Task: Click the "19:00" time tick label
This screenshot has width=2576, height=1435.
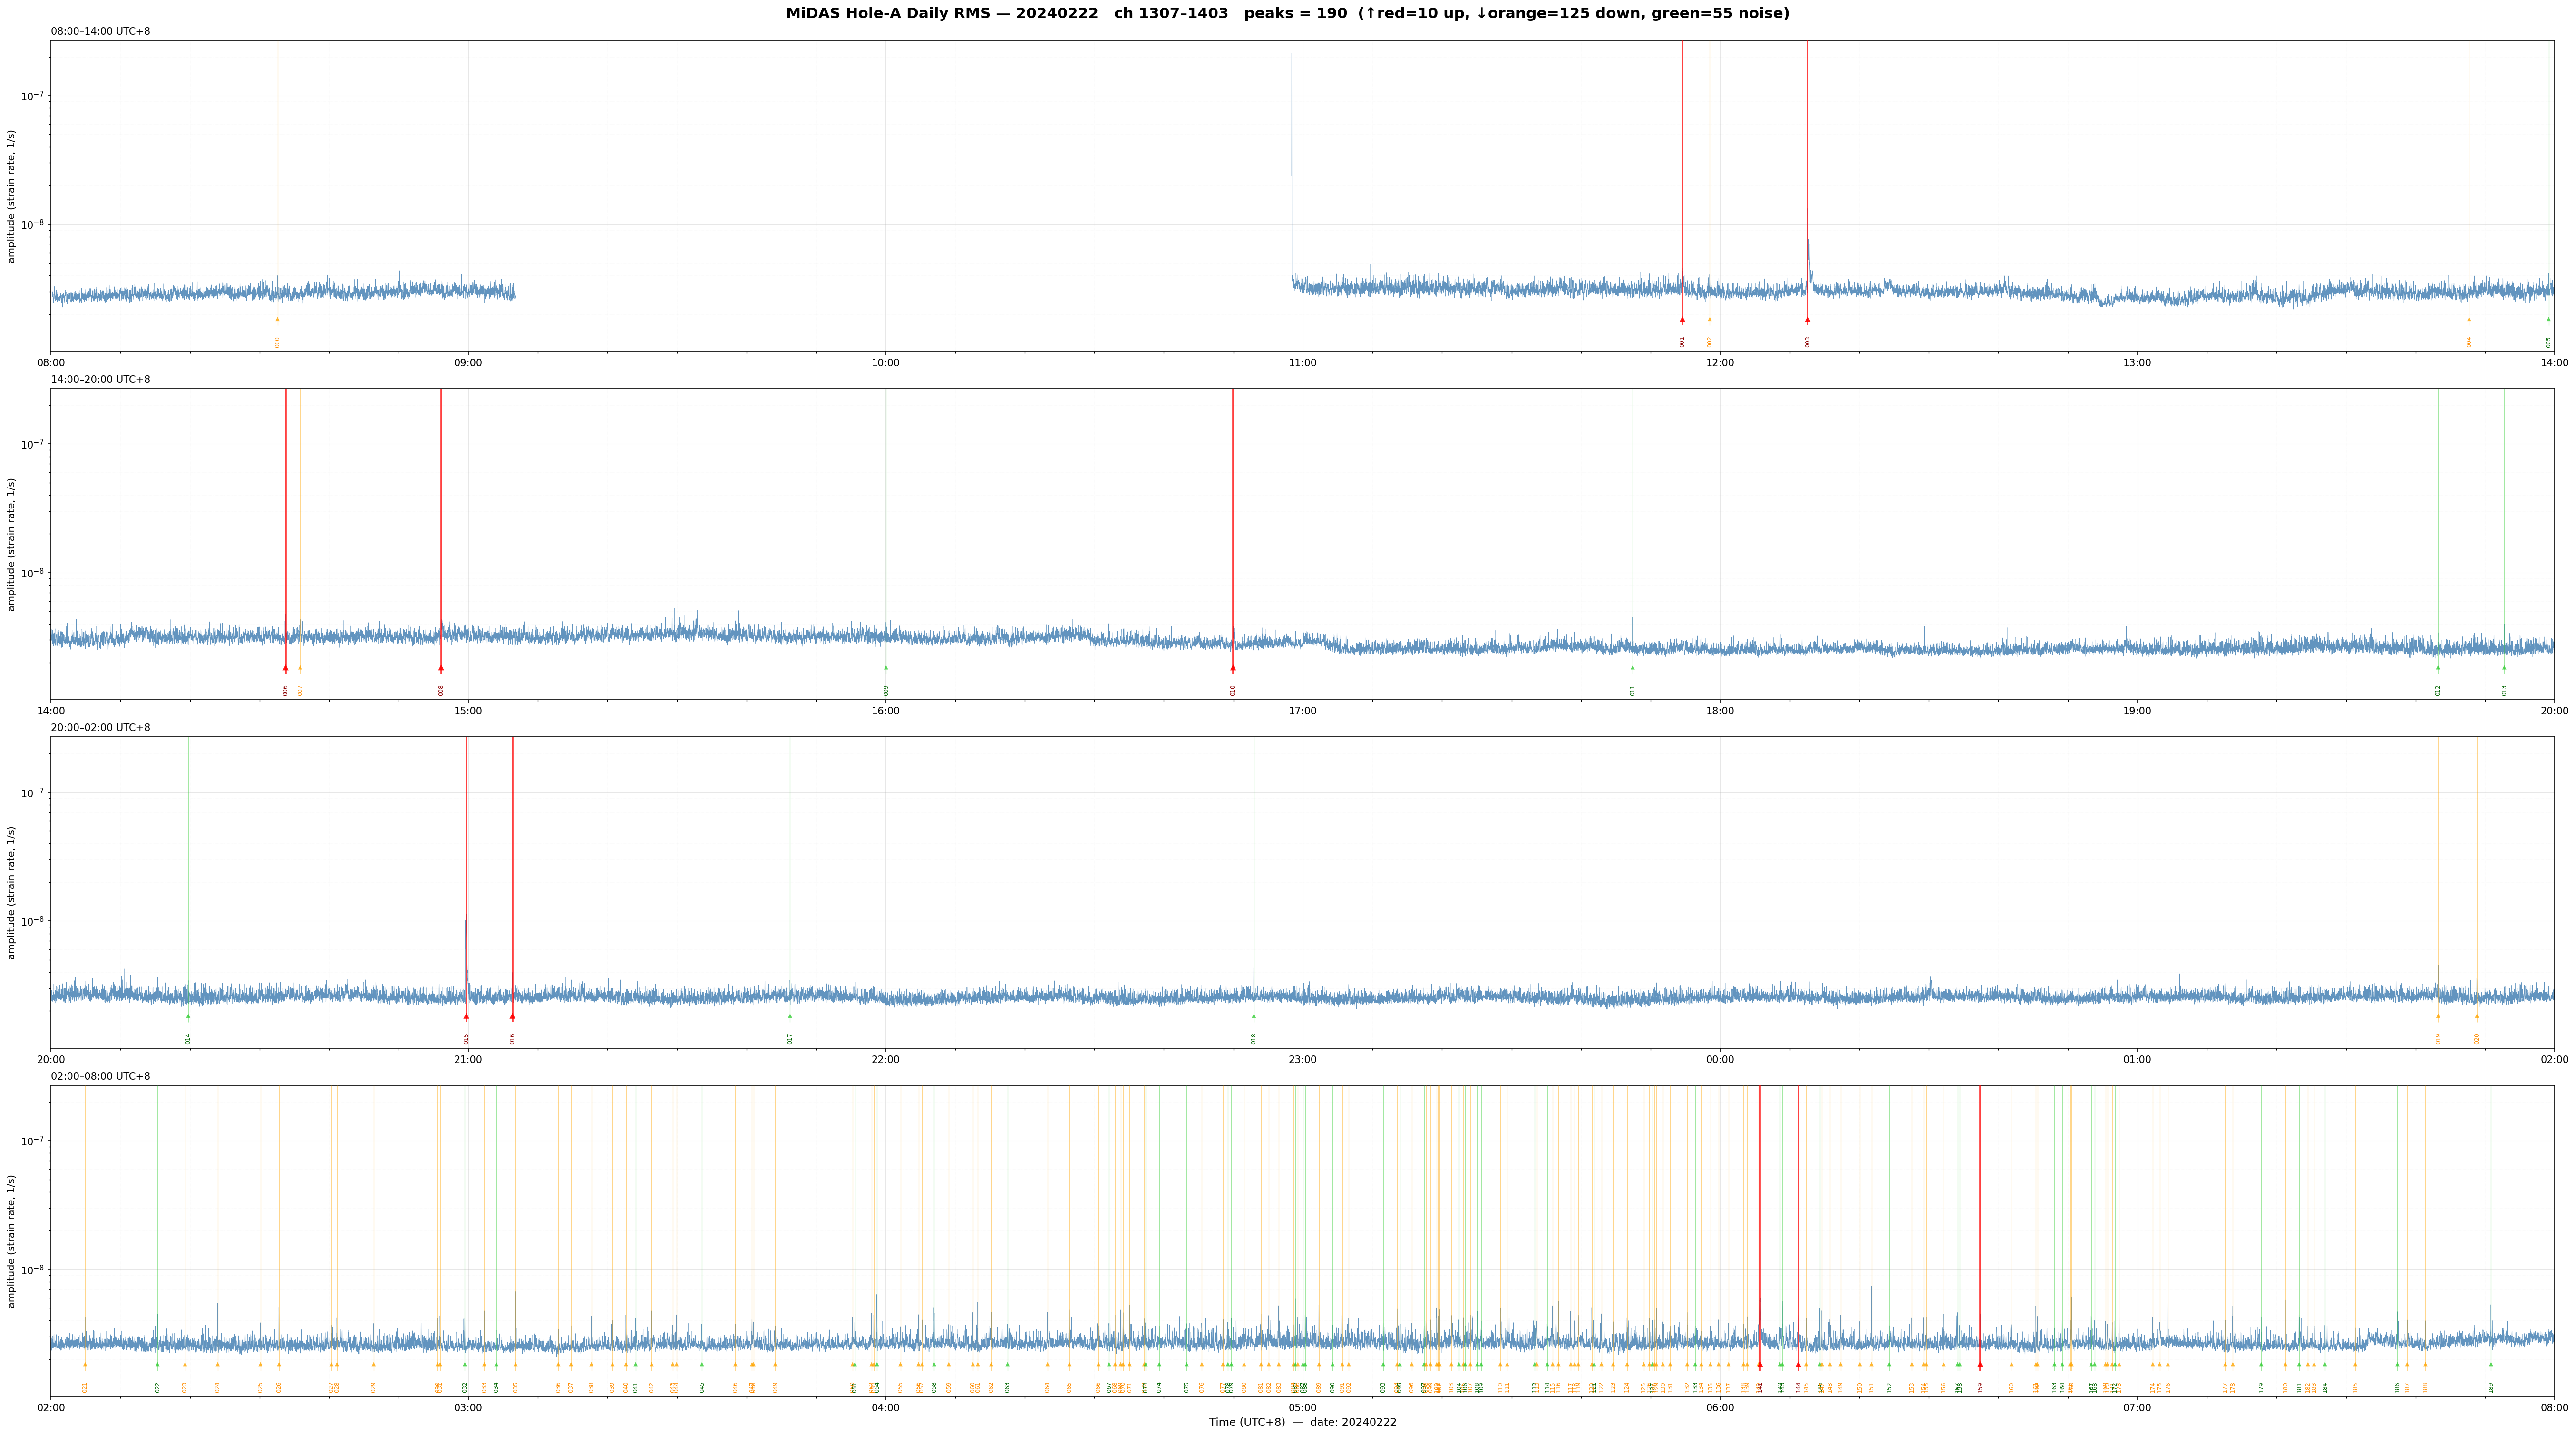Action: click(x=2137, y=711)
